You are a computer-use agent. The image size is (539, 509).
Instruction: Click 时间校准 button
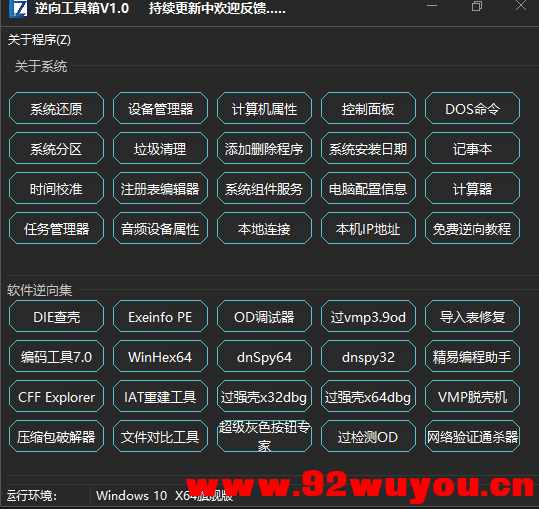pos(56,188)
